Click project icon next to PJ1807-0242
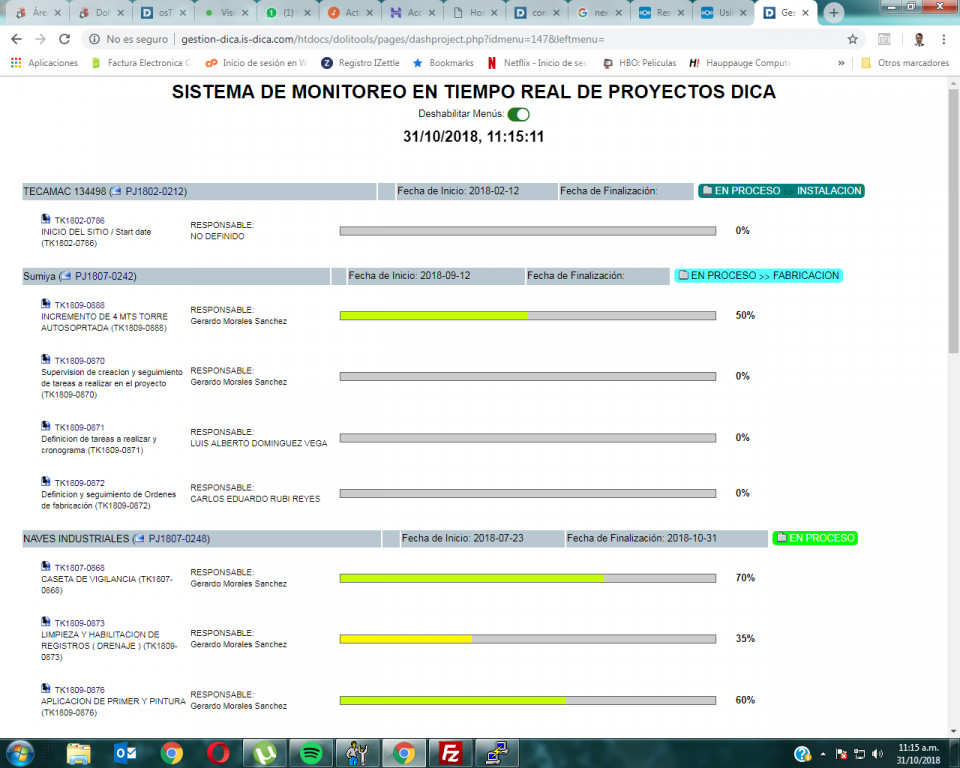This screenshot has height=768, width=960. click(66, 276)
